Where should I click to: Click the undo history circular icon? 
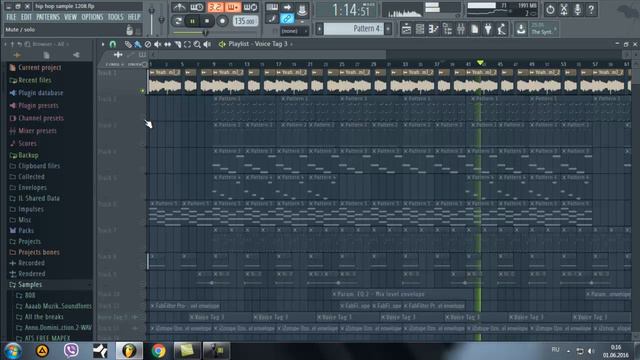pyautogui.click(x=550, y=9)
